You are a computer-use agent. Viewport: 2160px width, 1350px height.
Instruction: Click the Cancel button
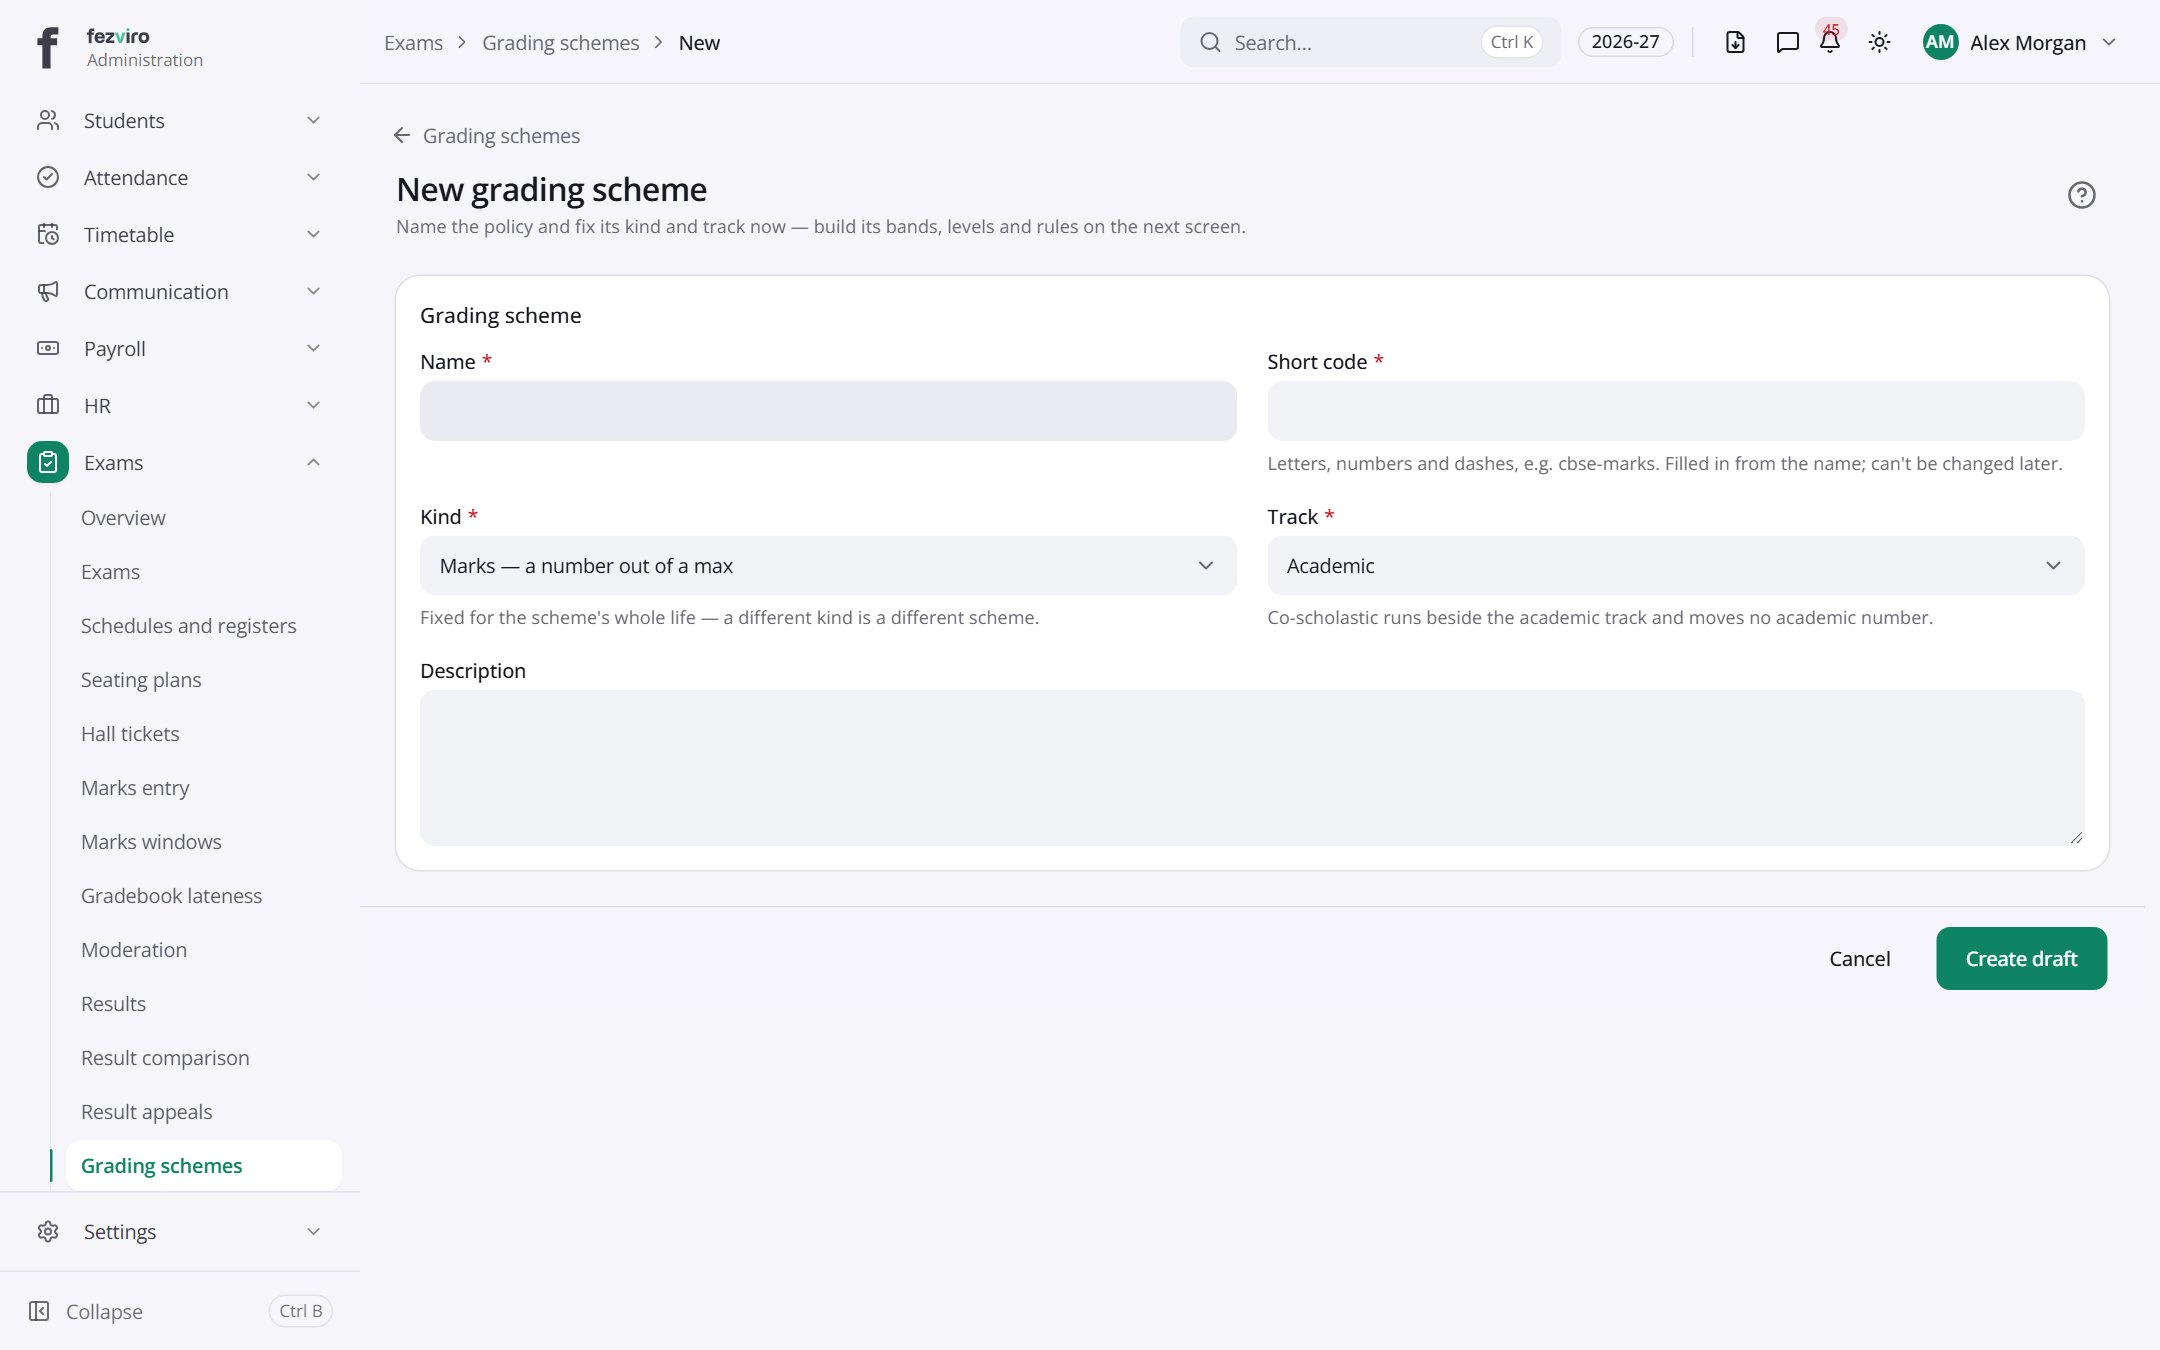(1859, 959)
